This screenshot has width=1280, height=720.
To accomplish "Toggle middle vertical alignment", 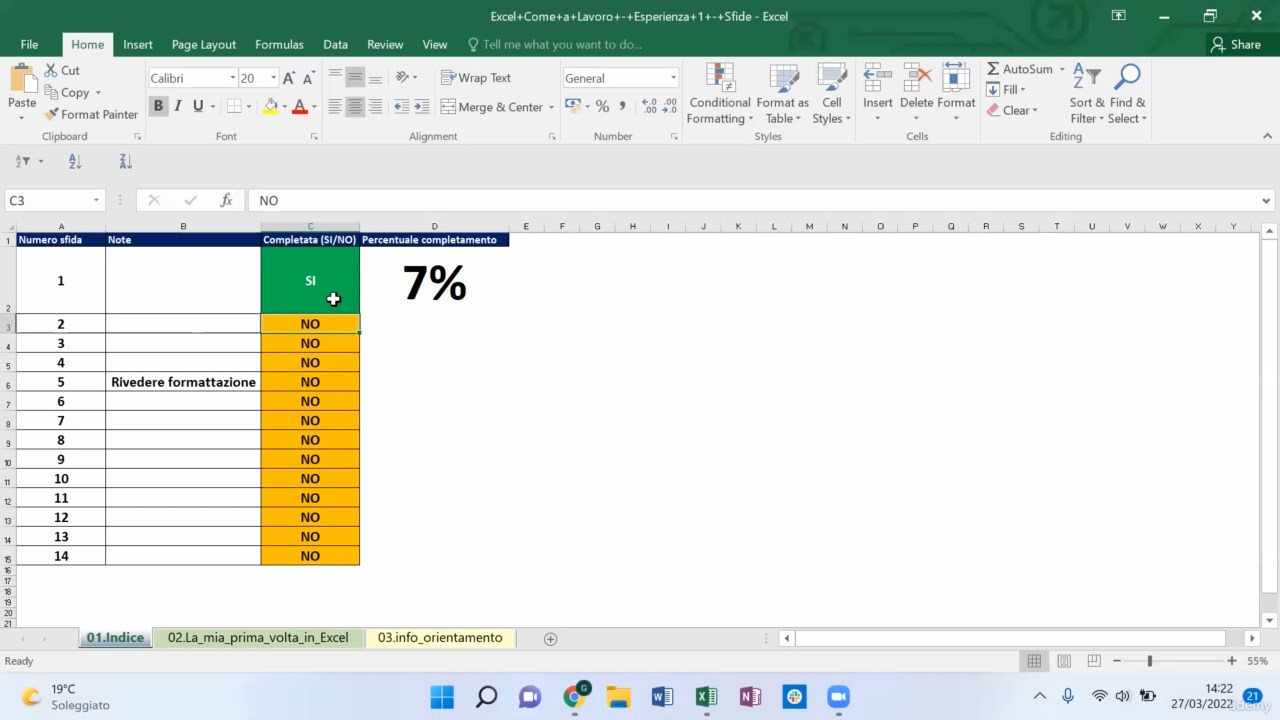I will click(x=355, y=78).
